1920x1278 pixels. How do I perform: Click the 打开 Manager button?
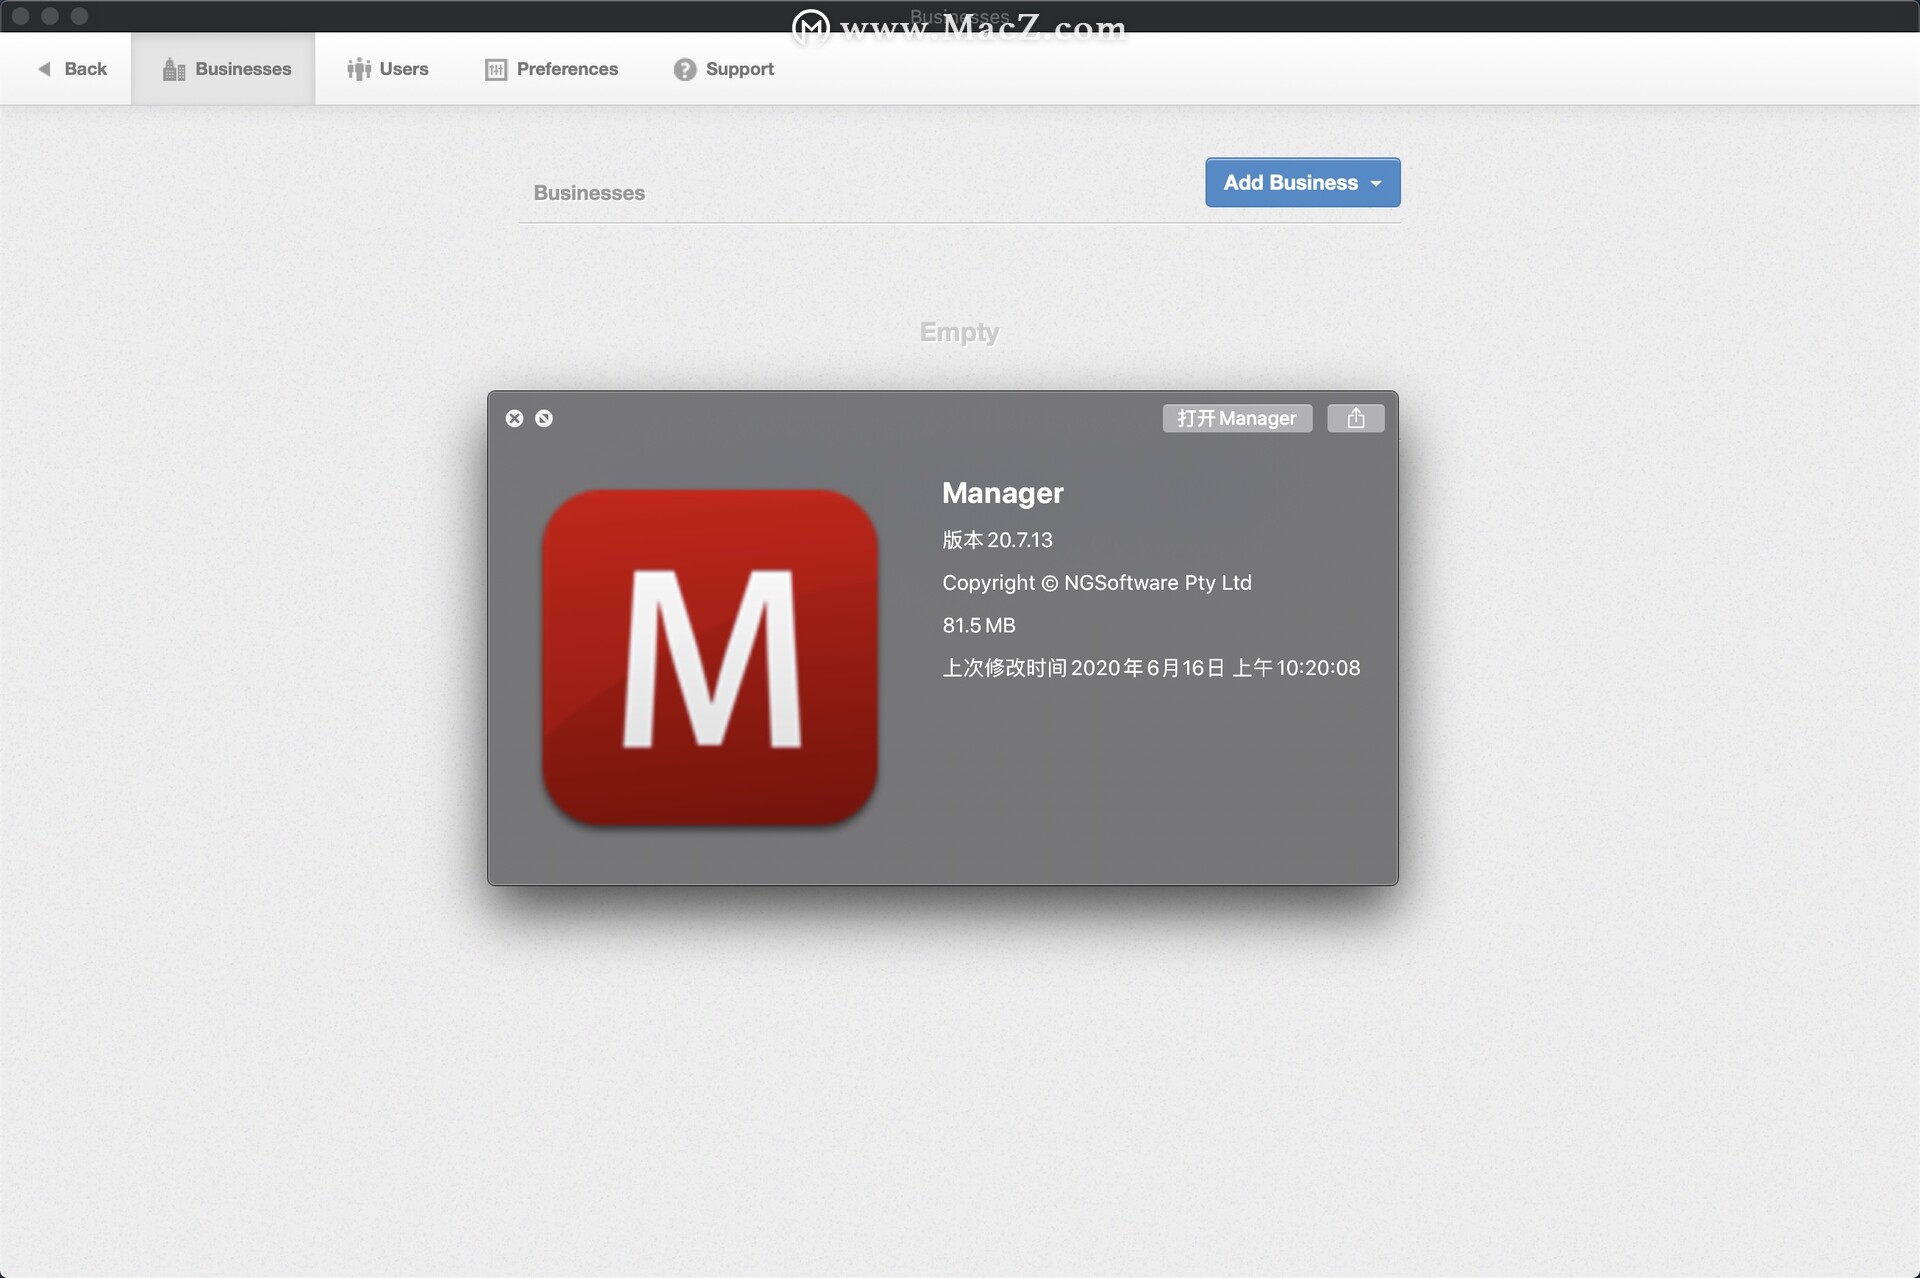(1237, 418)
